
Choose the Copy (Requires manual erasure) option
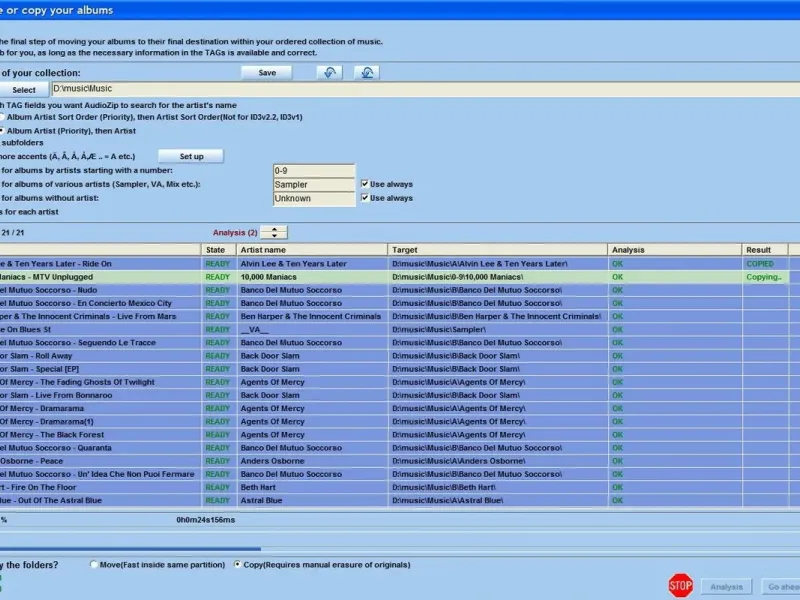pyautogui.click(x=238, y=565)
